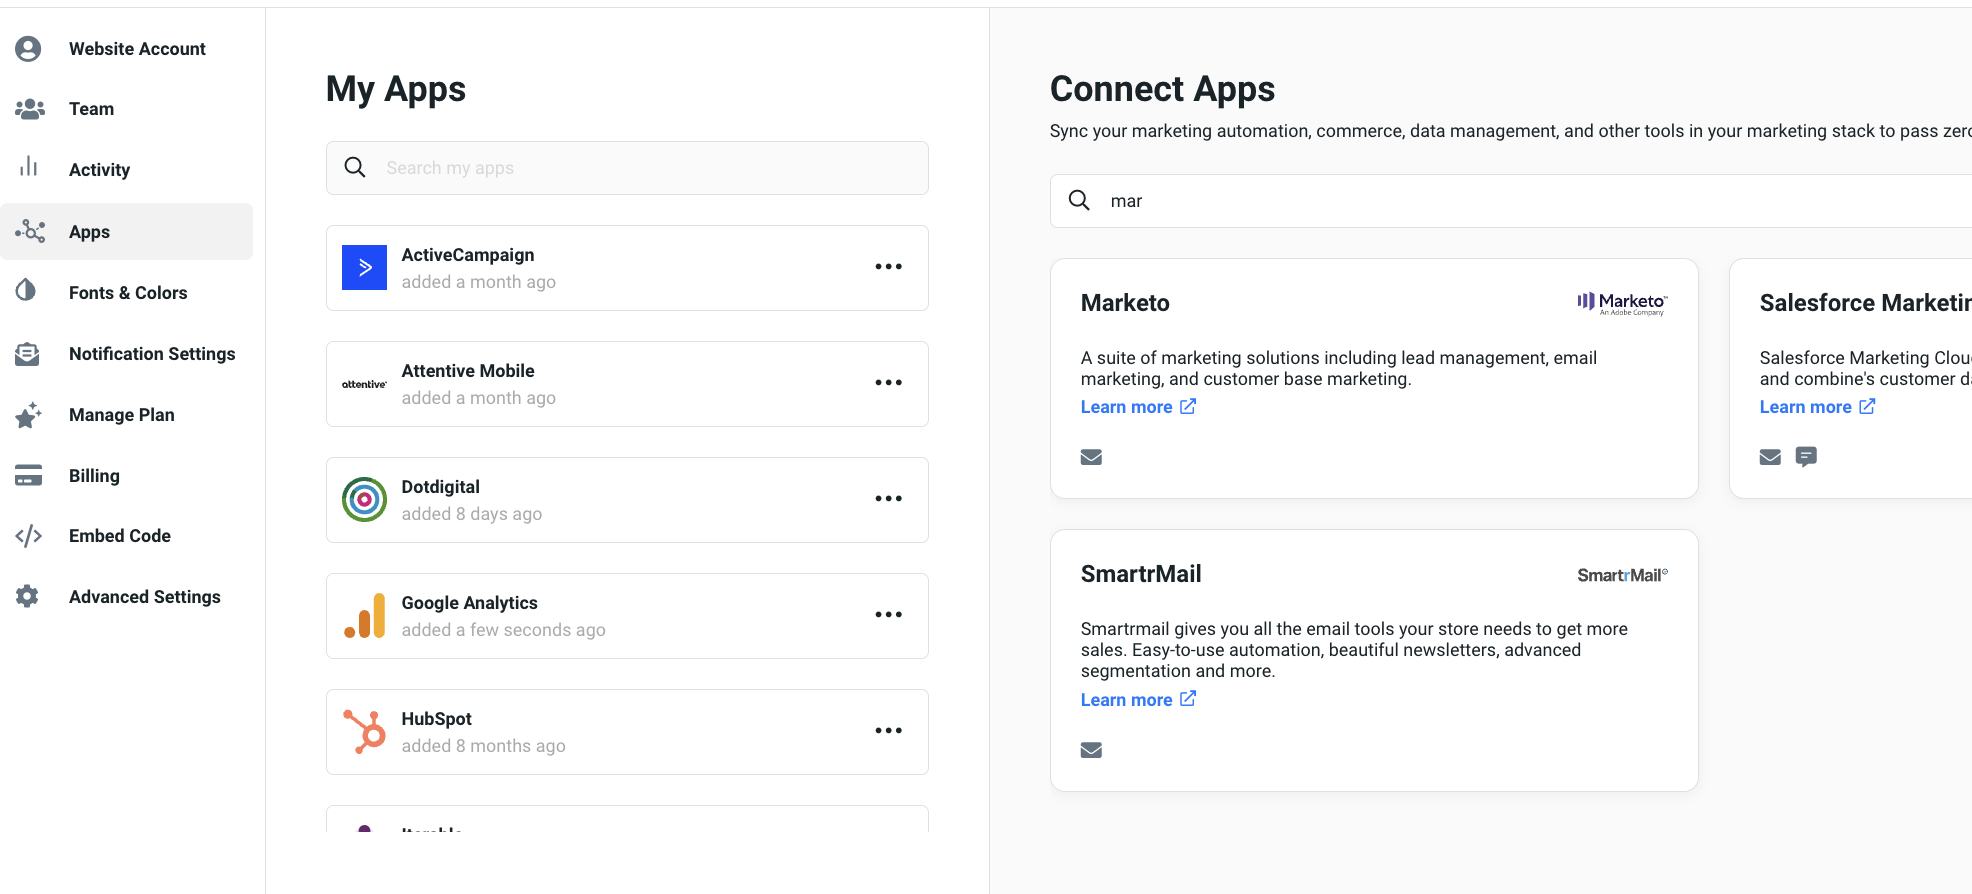Click the Activity bar chart icon
1972x894 pixels.
click(x=29, y=166)
